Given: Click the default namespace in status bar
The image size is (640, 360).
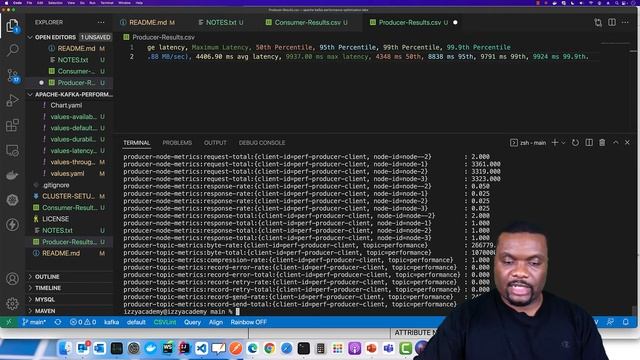Looking at the screenshot, I should [x=136, y=322].
